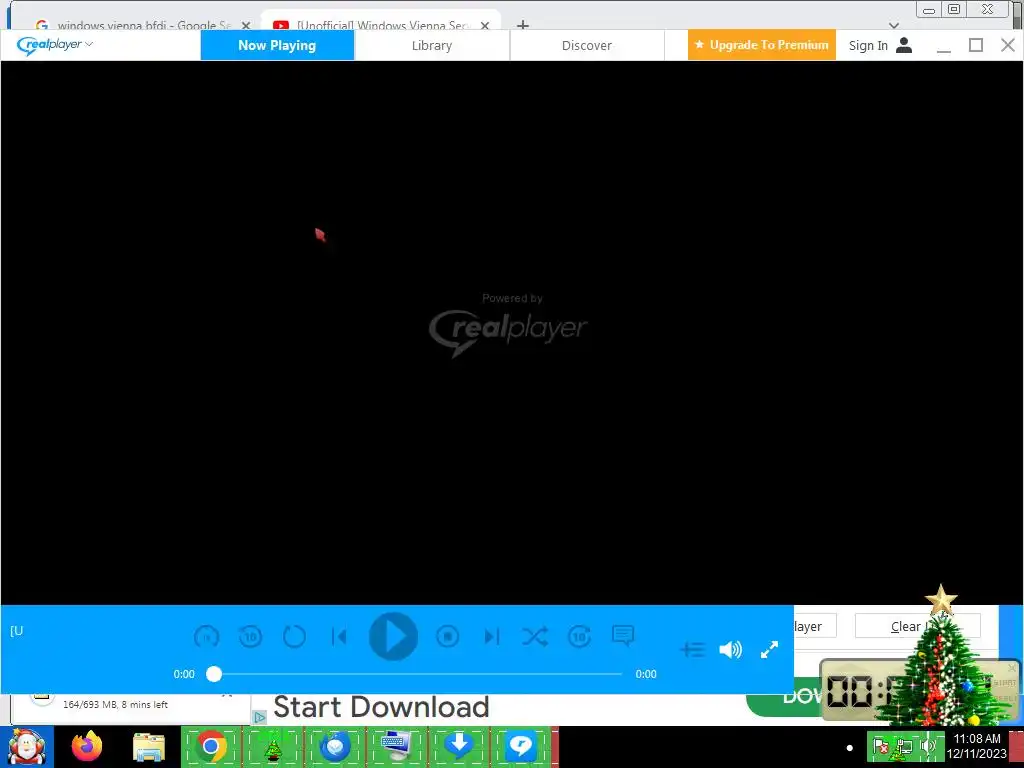Image resolution: width=1024 pixels, height=768 pixels.
Task: Open the blue download arrow taskbar icon
Action: [x=458, y=746]
